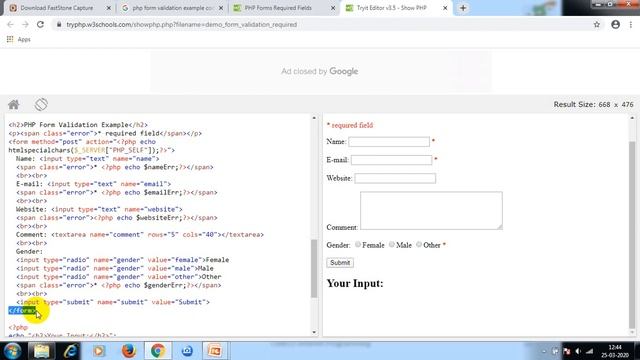Switch to Tryit Editor Show PHP tab
Image resolution: width=640 pixels, height=360 pixels.
tap(392, 8)
